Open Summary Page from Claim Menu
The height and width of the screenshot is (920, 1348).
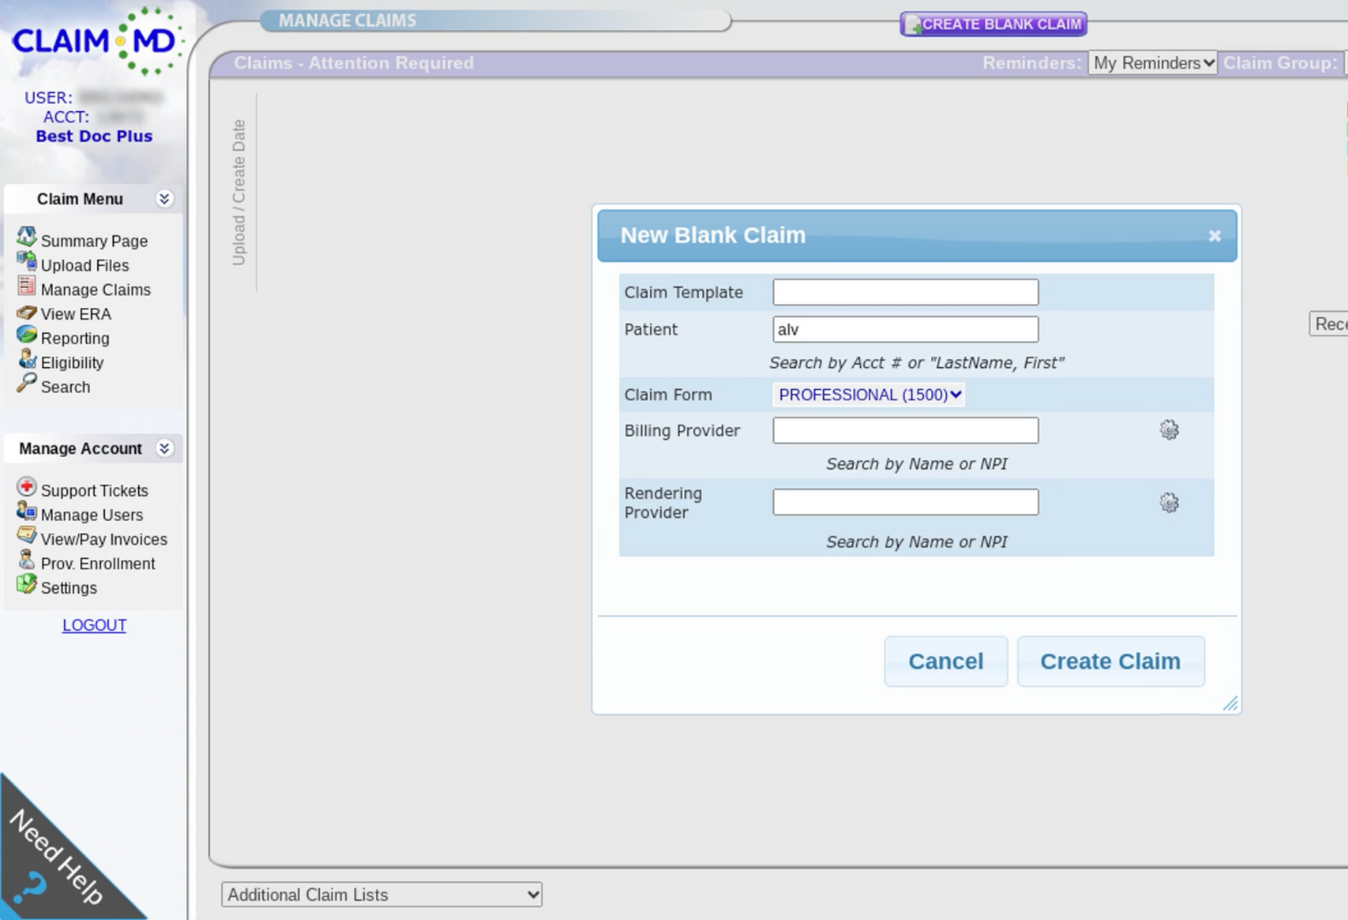click(94, 241)
